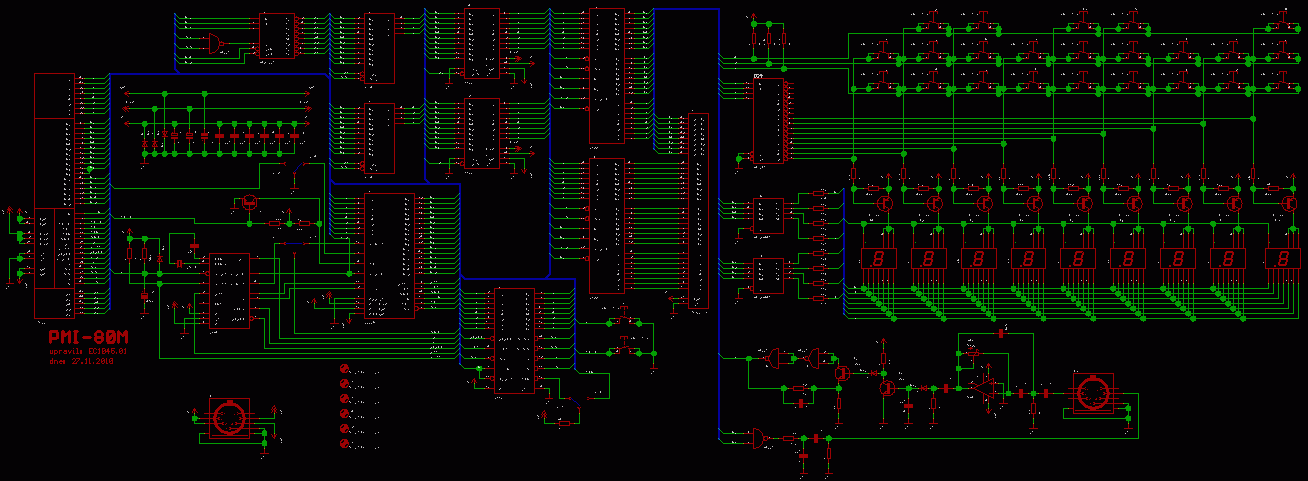Select the bottom NAND gate near the DIN output
Screen dimensions: 1308x481
pyautogui.click(x=764, y=437)
